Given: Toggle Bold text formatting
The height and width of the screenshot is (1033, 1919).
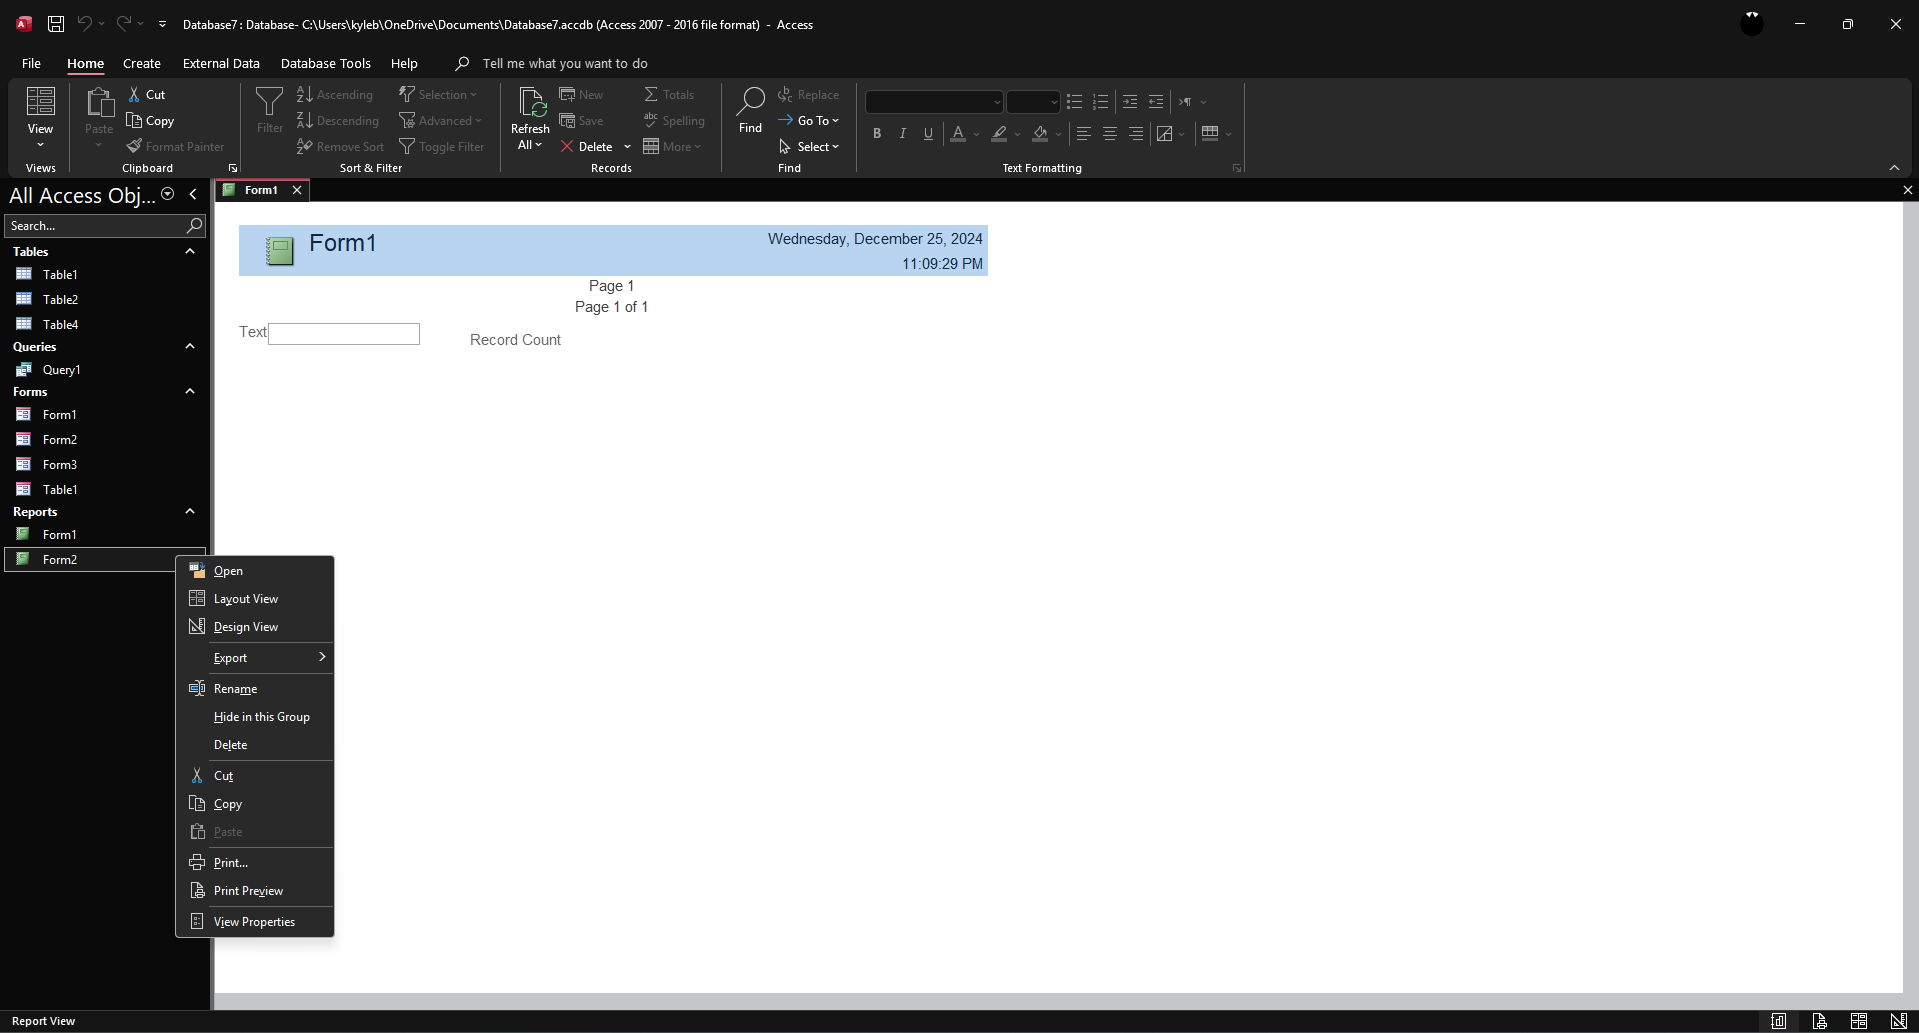Looking at the screenshot, I should tap(877, 133).
